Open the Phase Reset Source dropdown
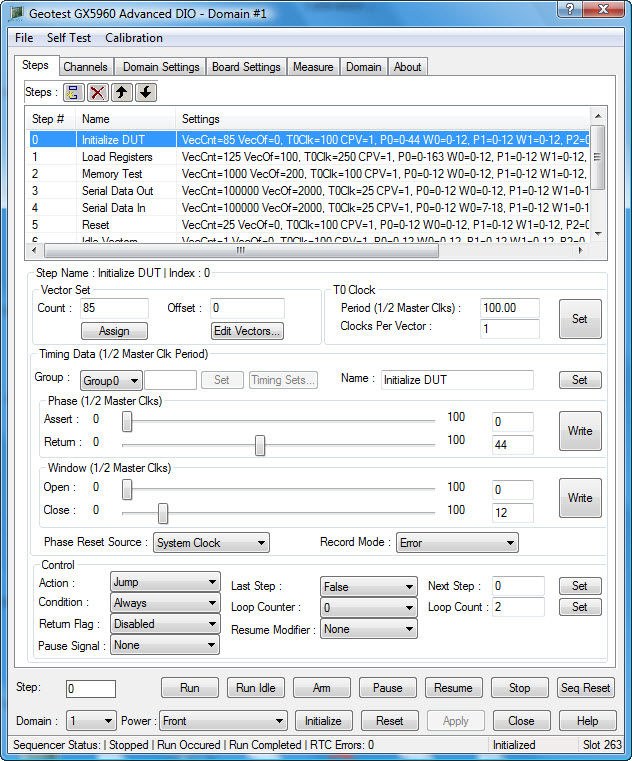Image resolution: width=632 pixels, height=761 pixels. pos(211,543)
